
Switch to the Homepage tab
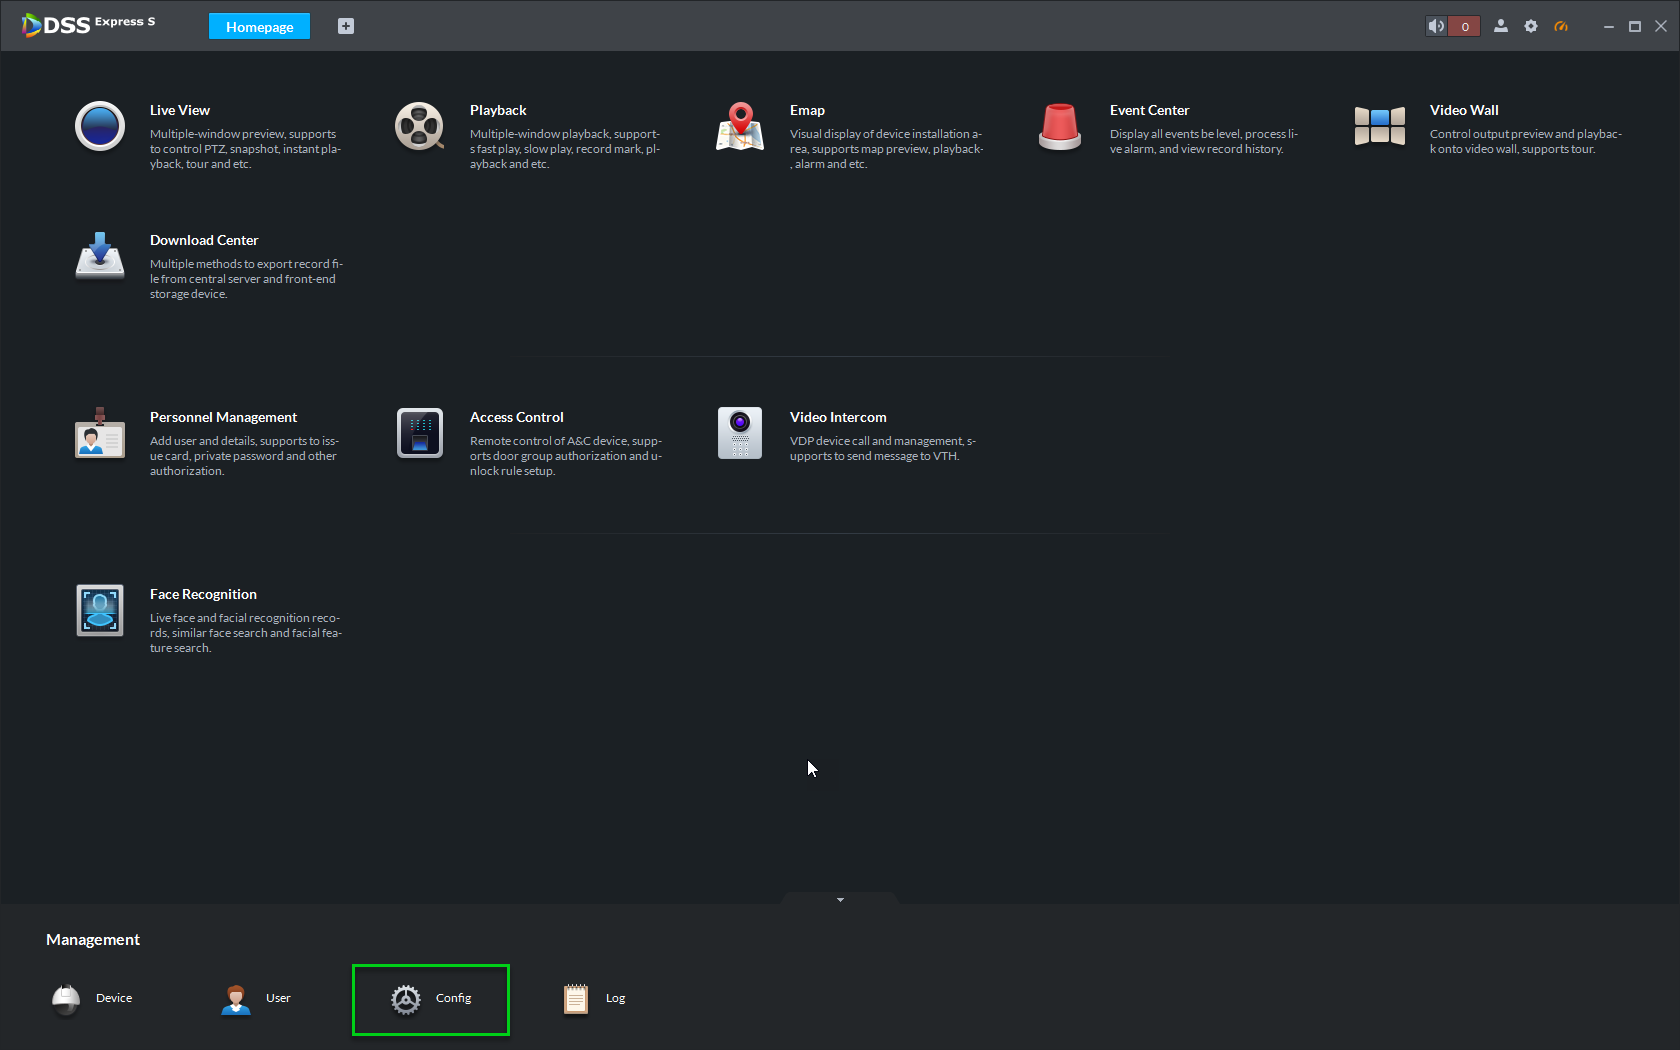tap(260, 27)
